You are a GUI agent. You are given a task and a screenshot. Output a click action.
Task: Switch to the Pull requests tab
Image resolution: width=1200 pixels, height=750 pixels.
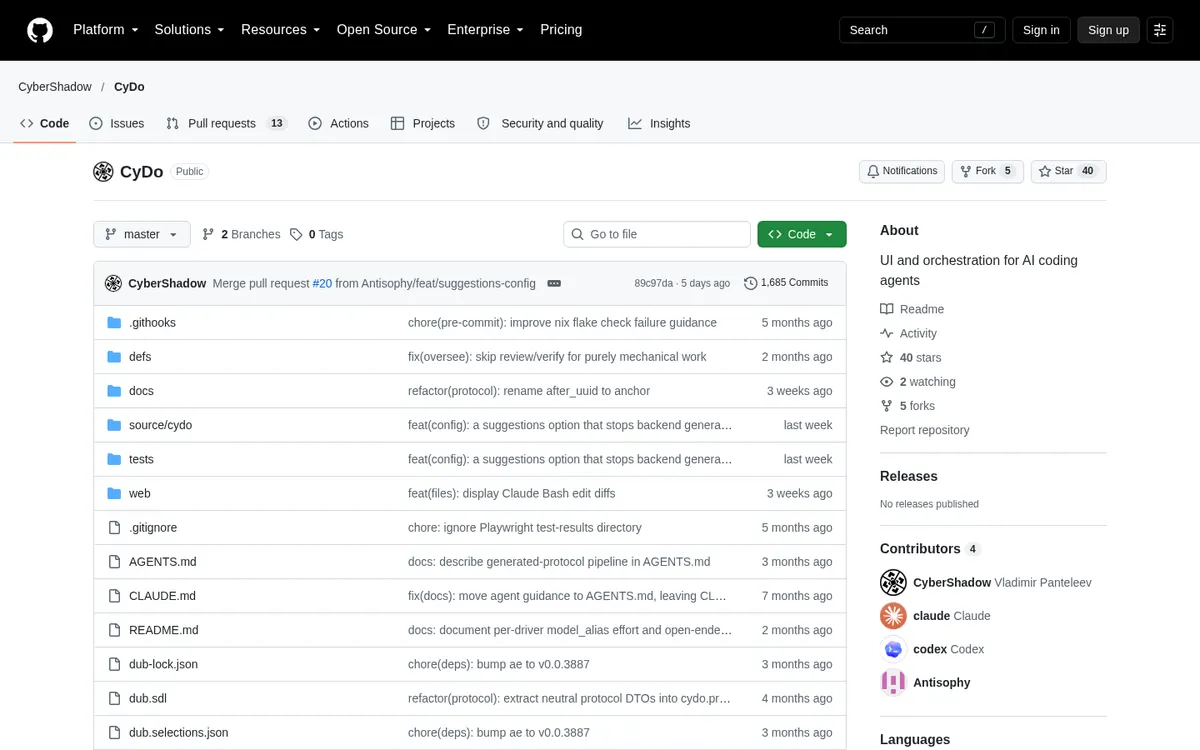click(x=226, y=123)
